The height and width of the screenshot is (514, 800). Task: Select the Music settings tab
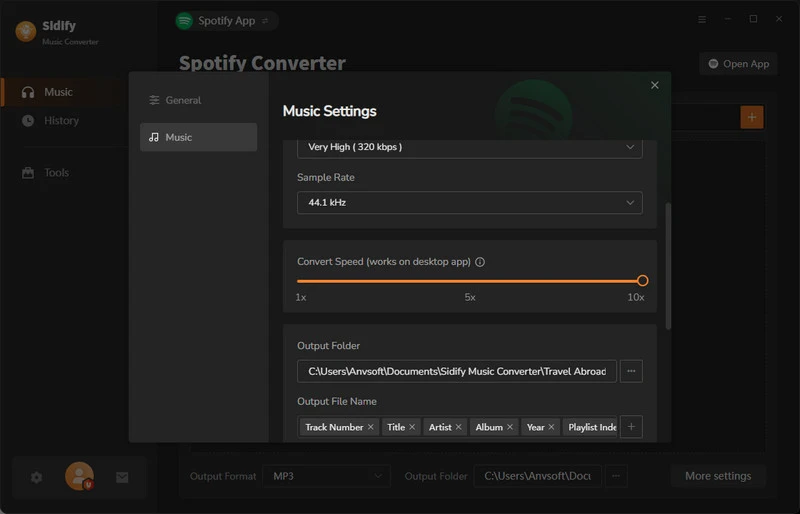[198, 137]
